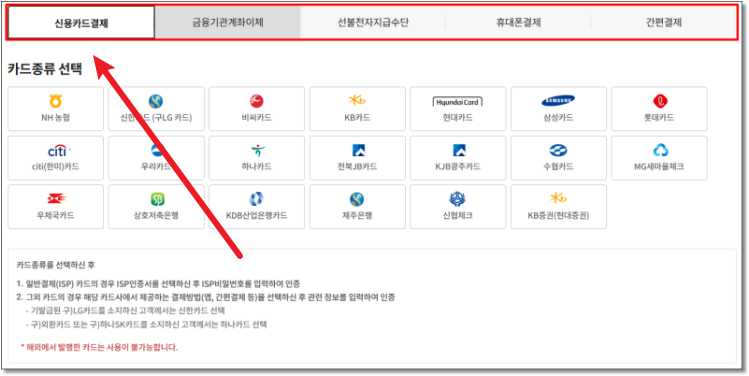This screenshot has width=749, height=376.
Task: Choose the KB증권(현대증권) card label
Action: click(558, 216)
